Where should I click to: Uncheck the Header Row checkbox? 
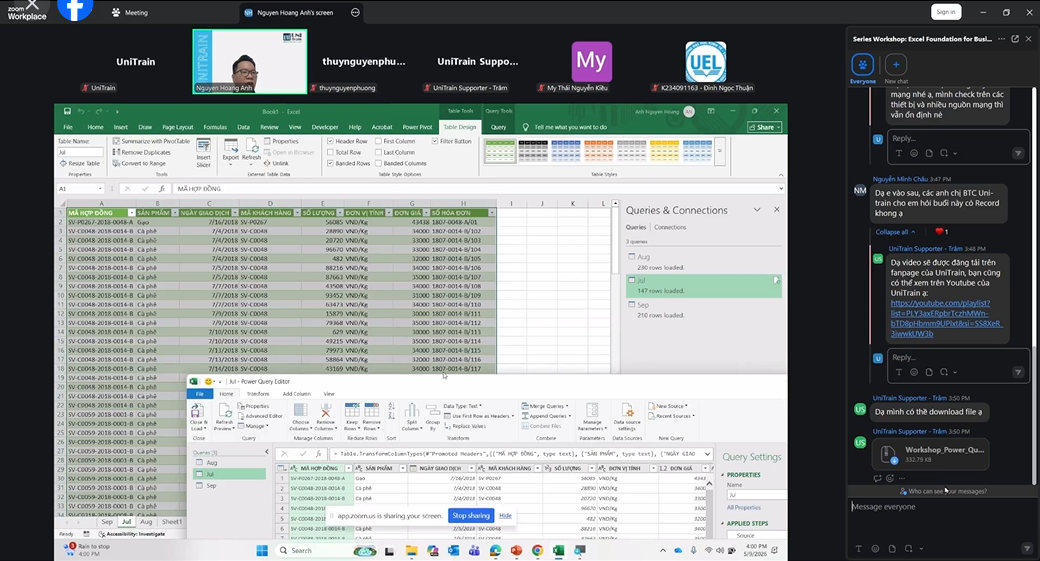click(x=330, y=141)
